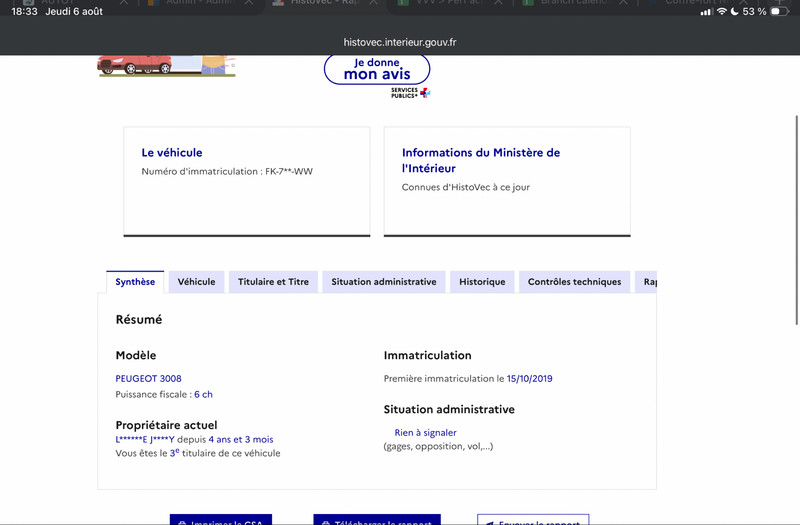Click the 'Vous êtes le 3e titulaire' line
800x525 pixels.
(198, 453)
